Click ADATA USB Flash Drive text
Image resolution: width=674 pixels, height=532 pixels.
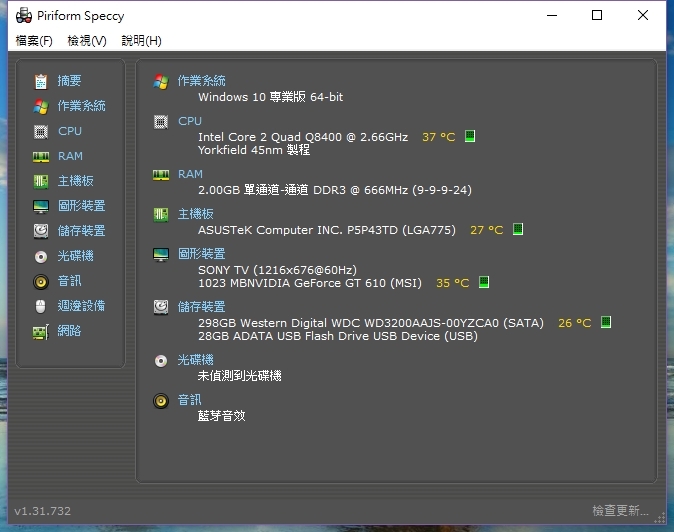click(338, 336)
